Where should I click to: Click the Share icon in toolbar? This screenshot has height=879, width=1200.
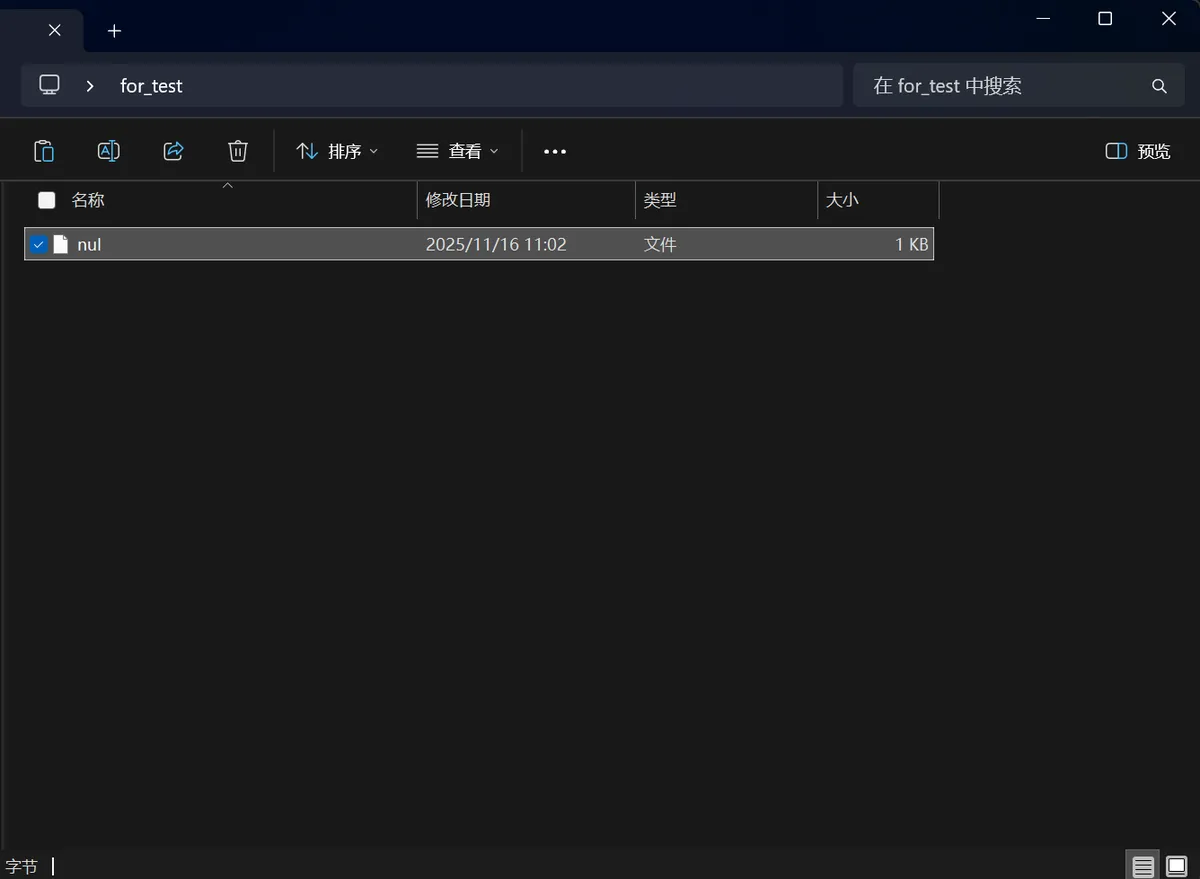coord(173,151)
